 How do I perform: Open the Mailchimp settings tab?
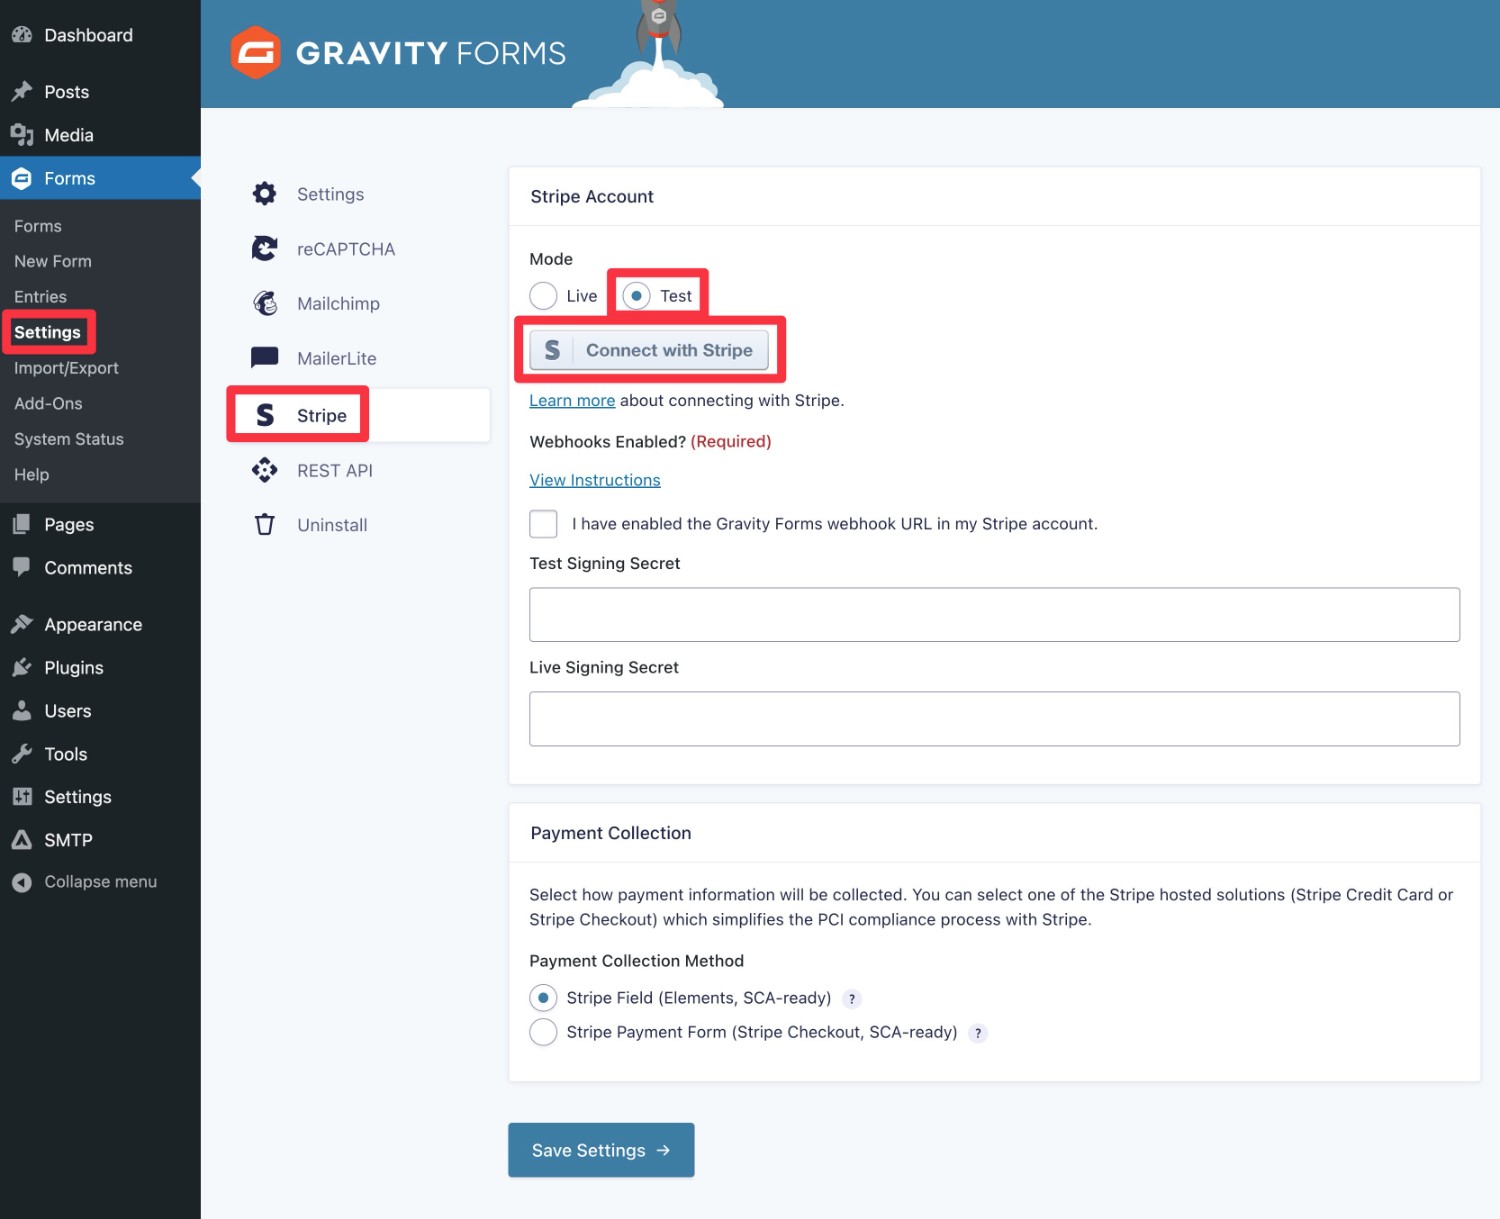[x=338, y=303]
